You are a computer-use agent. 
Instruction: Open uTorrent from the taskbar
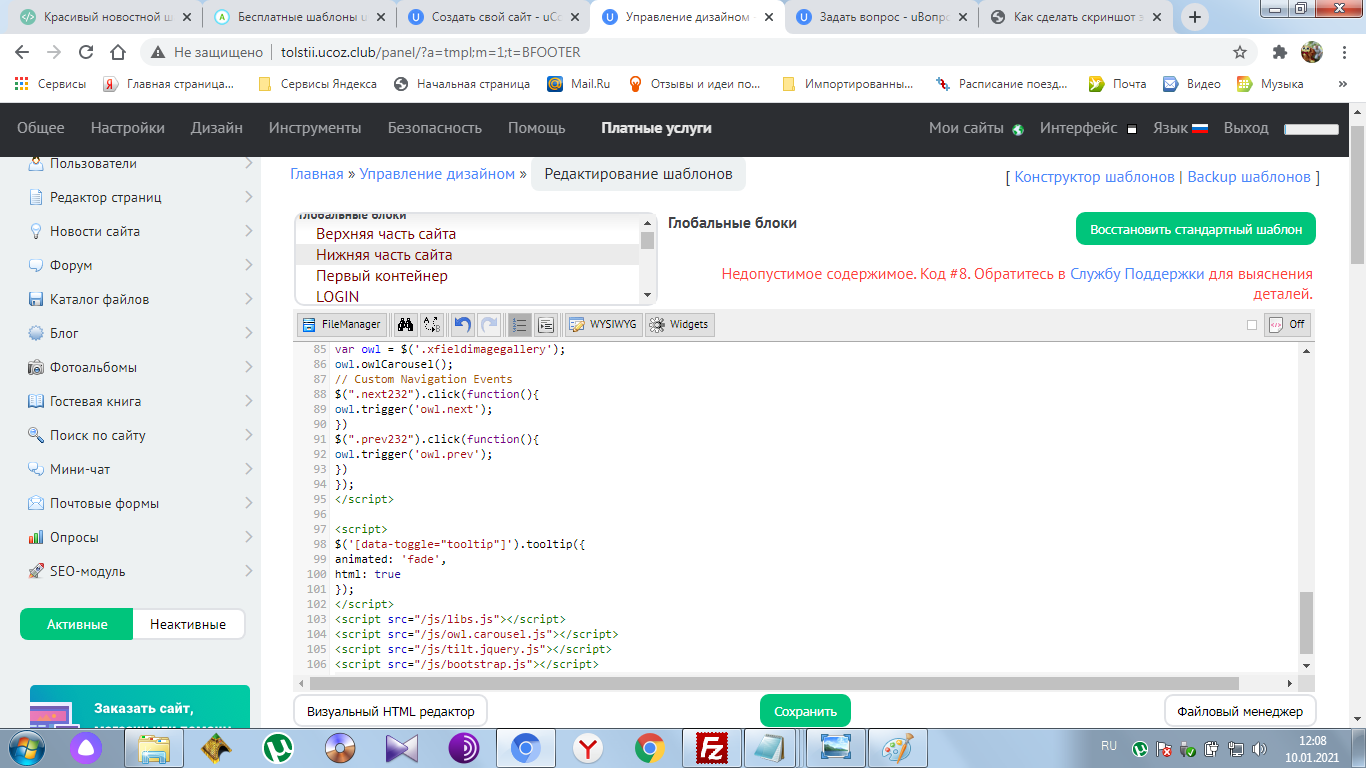tap(278, 747)
